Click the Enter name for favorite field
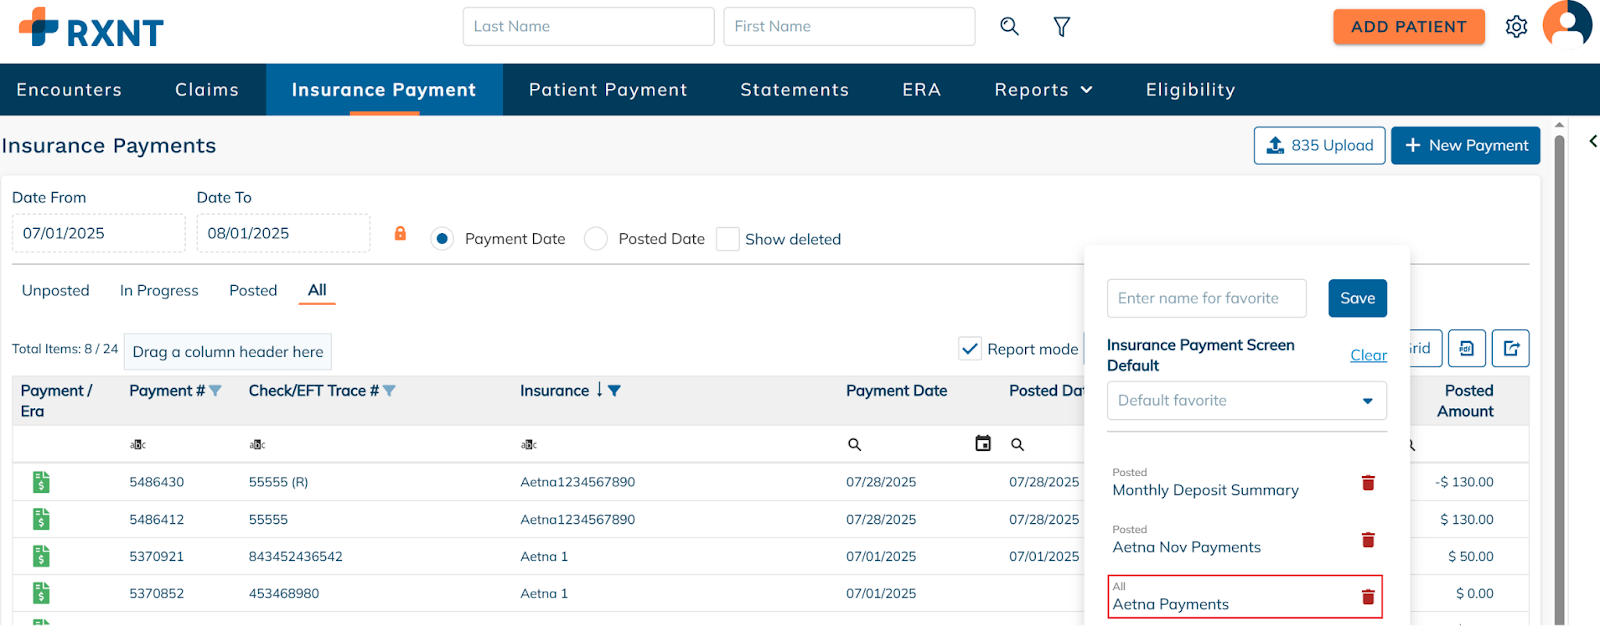 (x=1206, y=299)
